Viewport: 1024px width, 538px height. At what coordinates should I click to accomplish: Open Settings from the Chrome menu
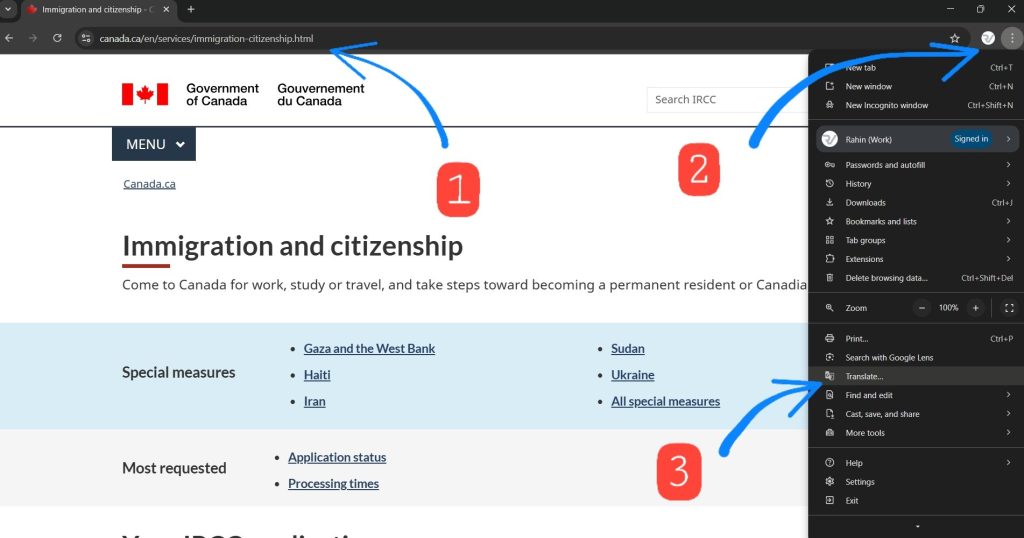click(x=917, y=482)
